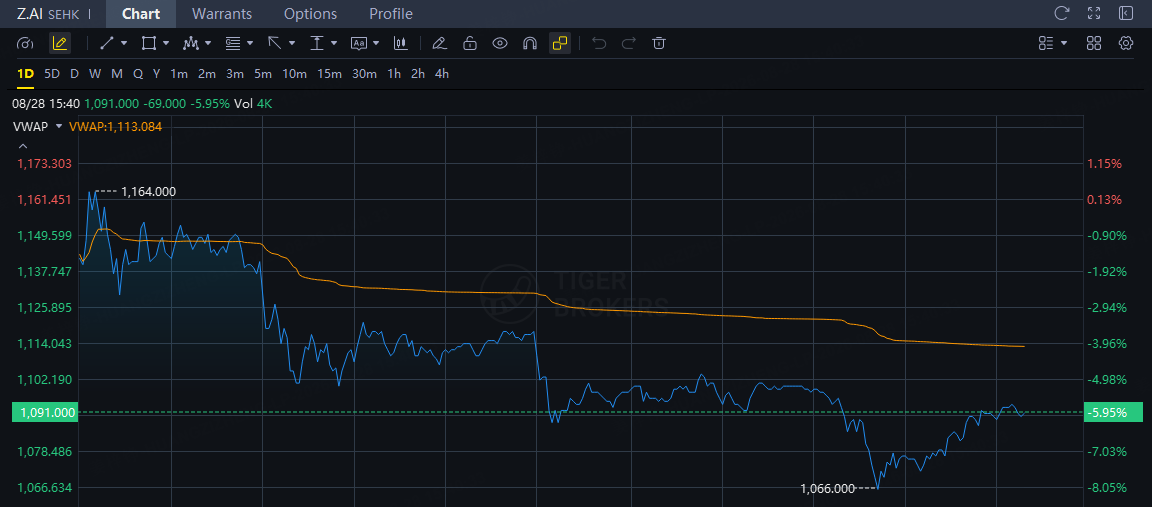Expand the wave pattern tool dropdown
The image size is (1152, 507).
208,43
